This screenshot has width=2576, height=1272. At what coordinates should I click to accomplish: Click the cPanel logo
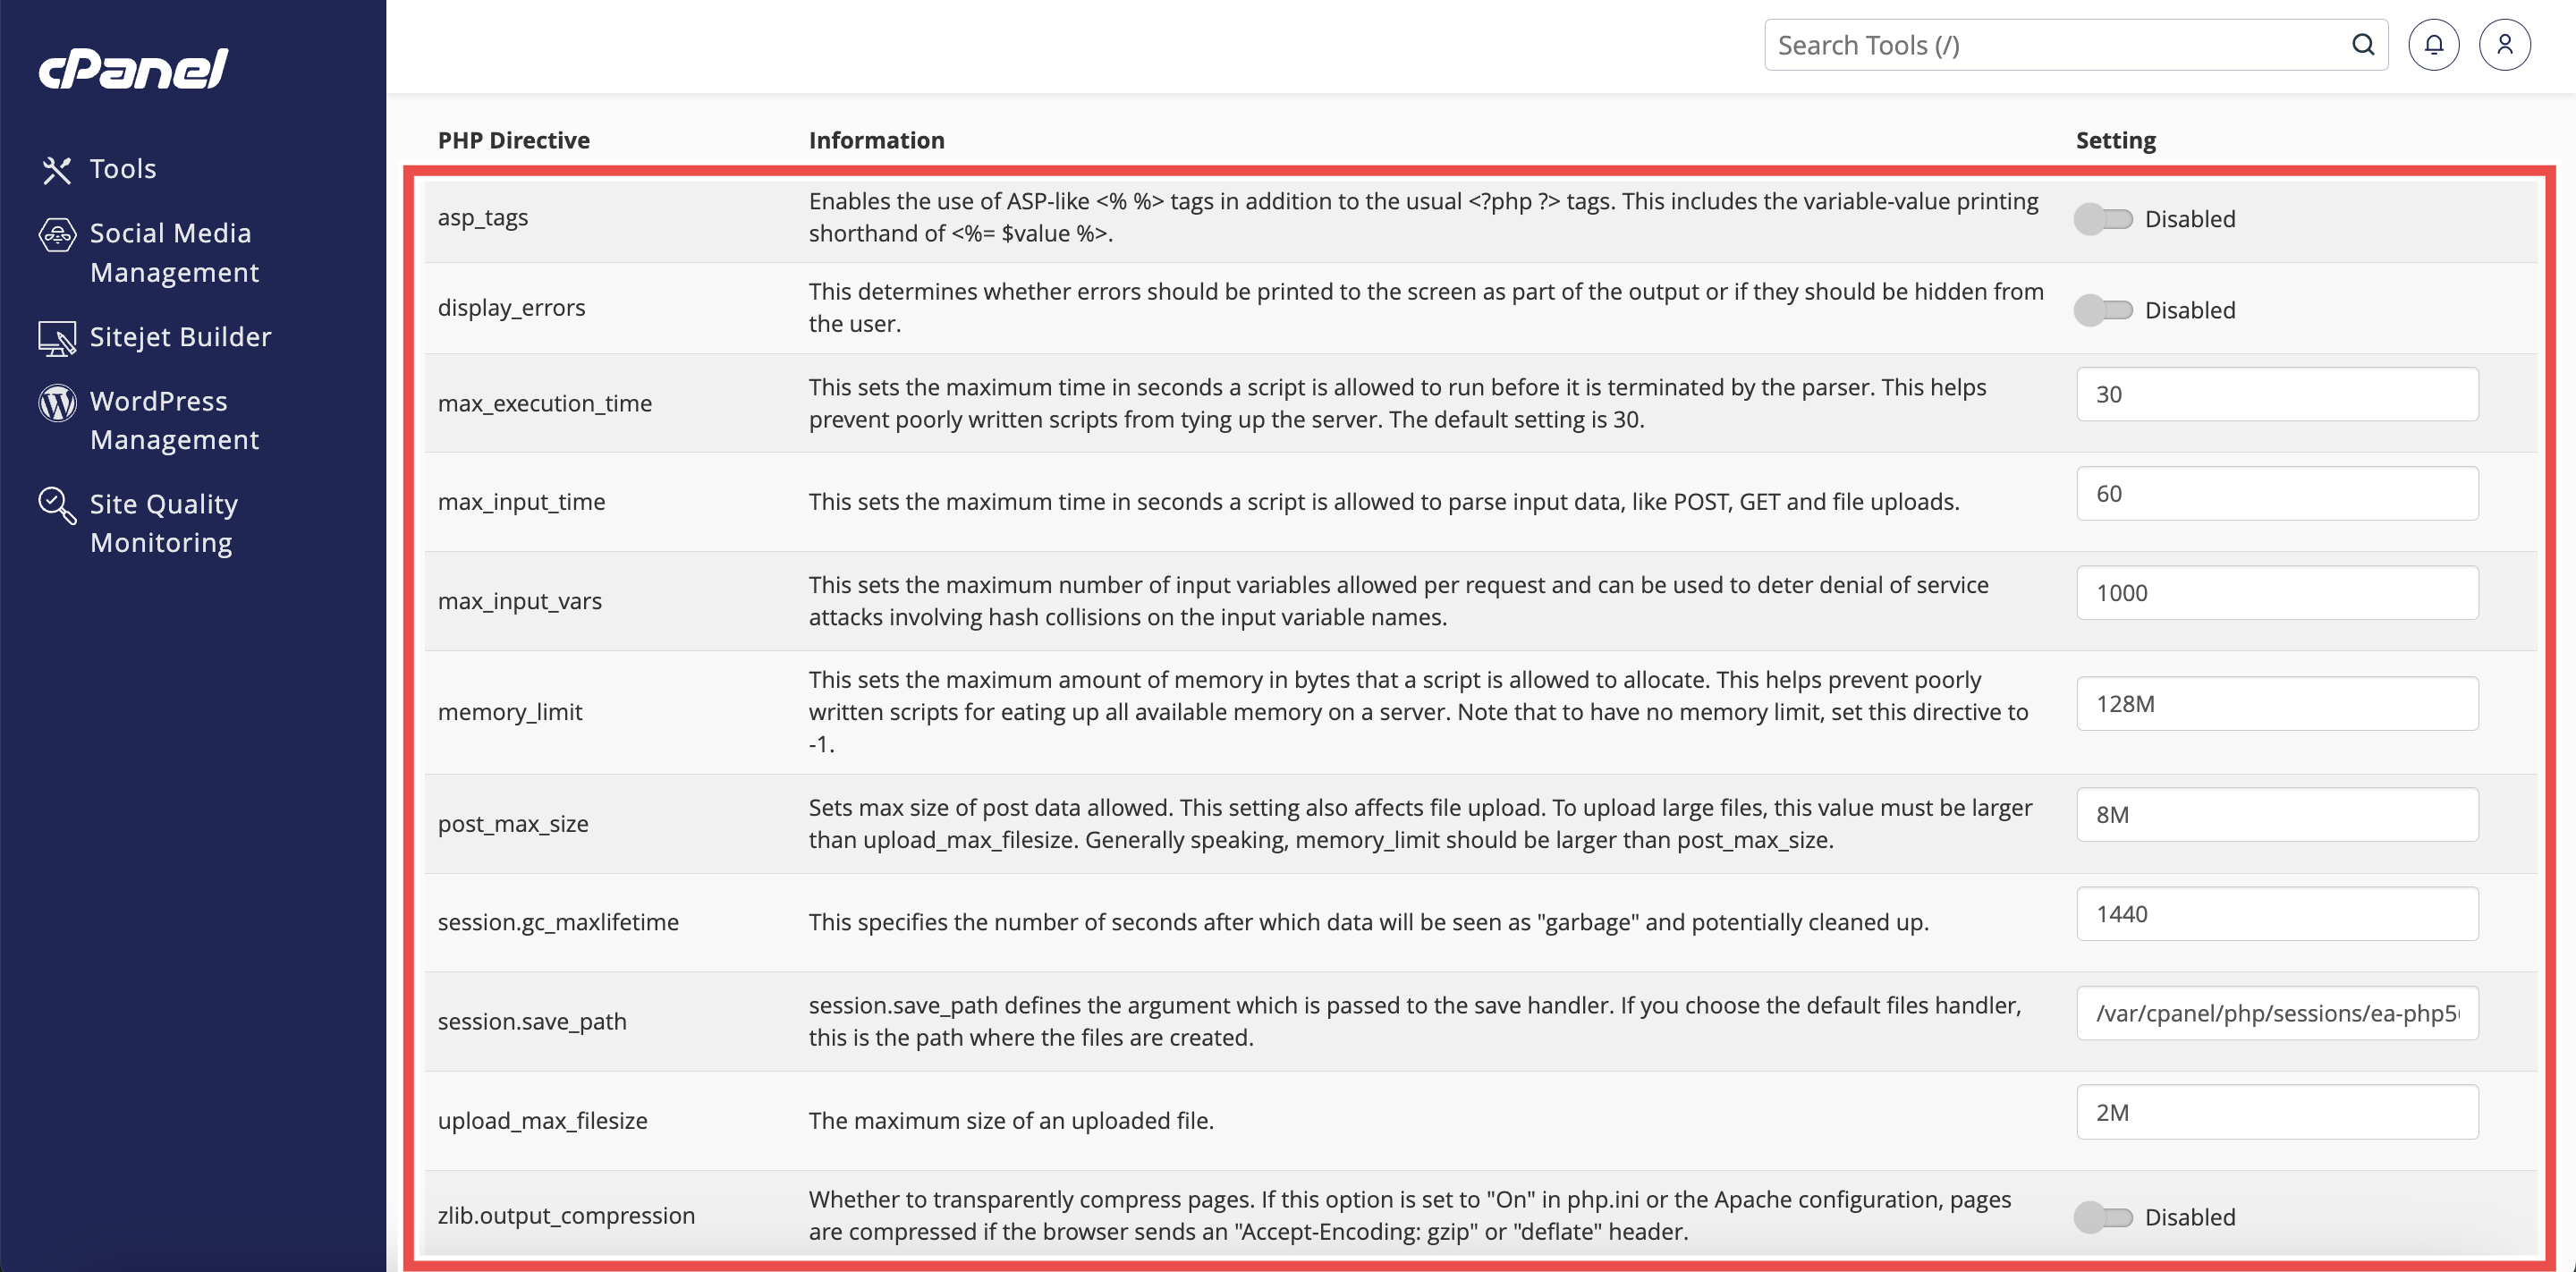[x=133, y=69]
